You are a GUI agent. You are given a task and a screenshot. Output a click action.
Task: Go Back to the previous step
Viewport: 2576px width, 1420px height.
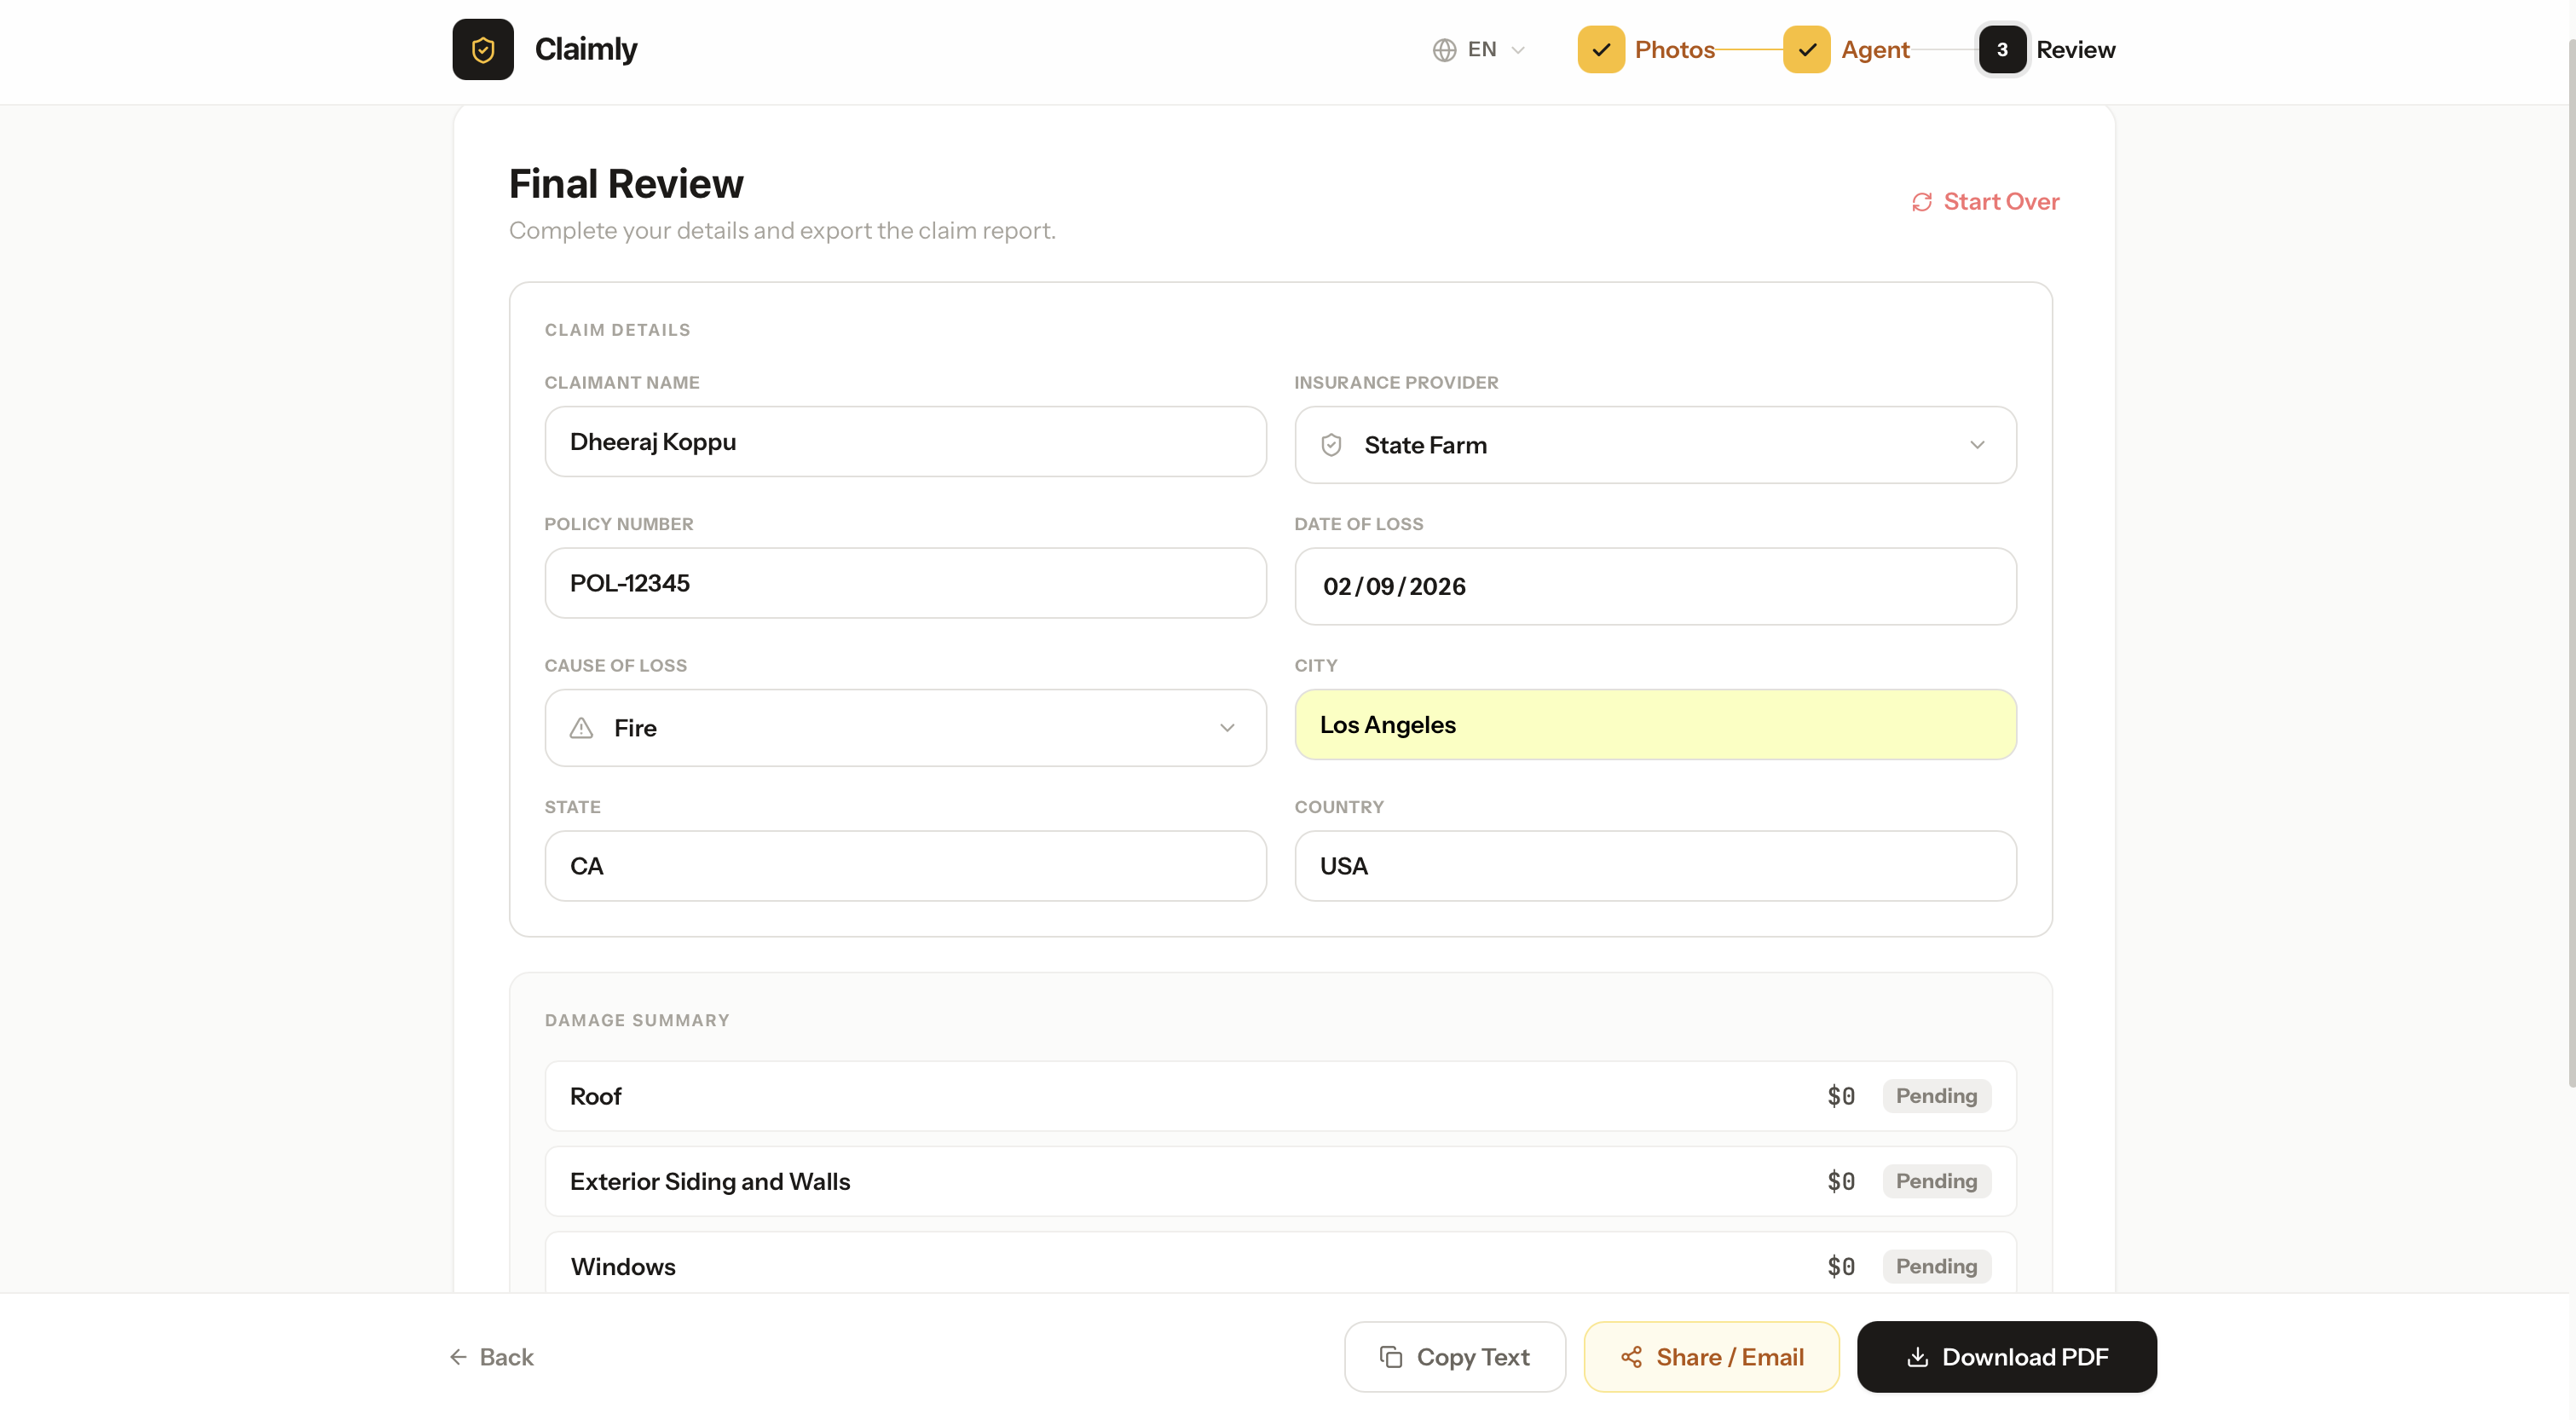491,1357
